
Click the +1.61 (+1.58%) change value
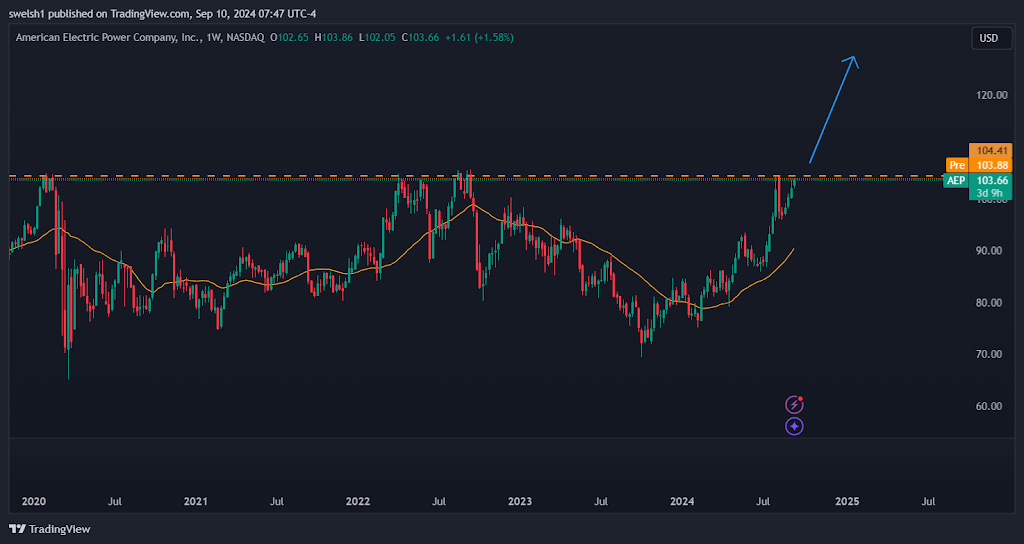pos(479,38)
